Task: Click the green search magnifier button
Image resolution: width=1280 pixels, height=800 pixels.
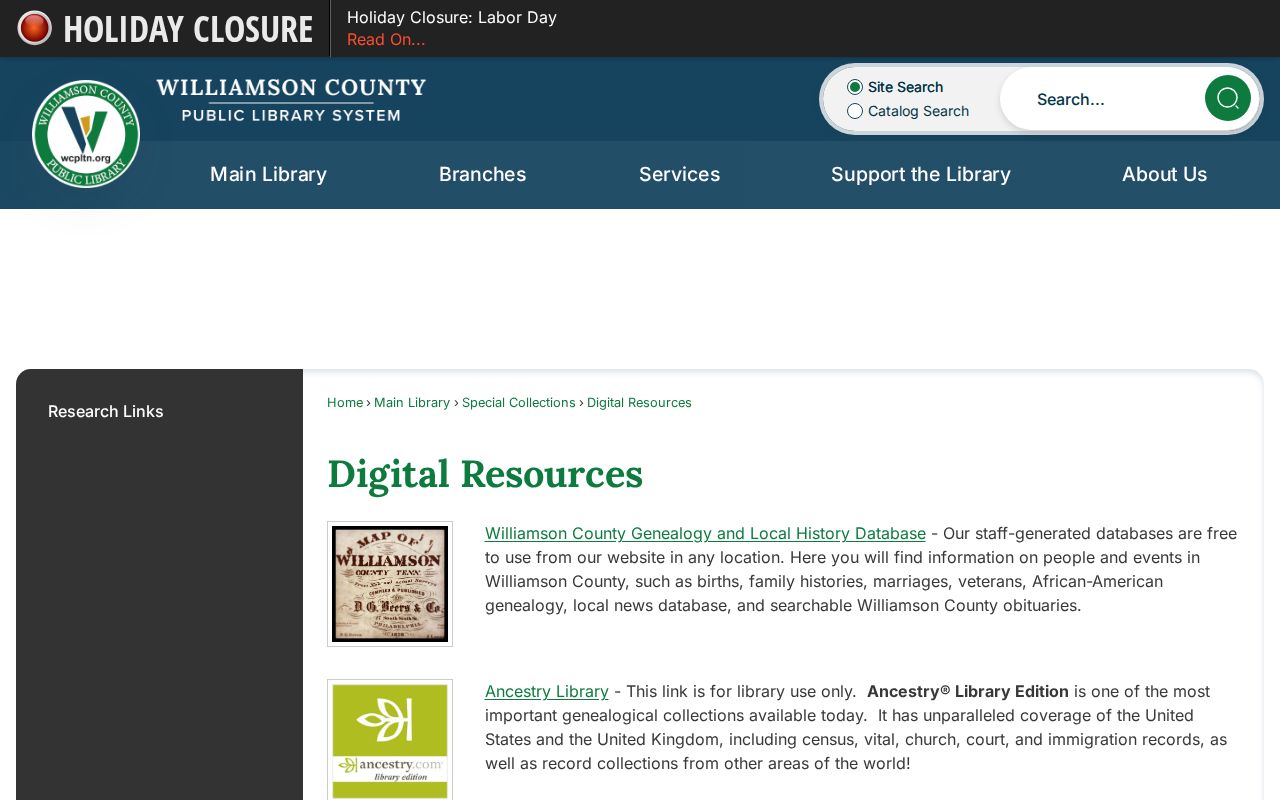Action: 1227,98
